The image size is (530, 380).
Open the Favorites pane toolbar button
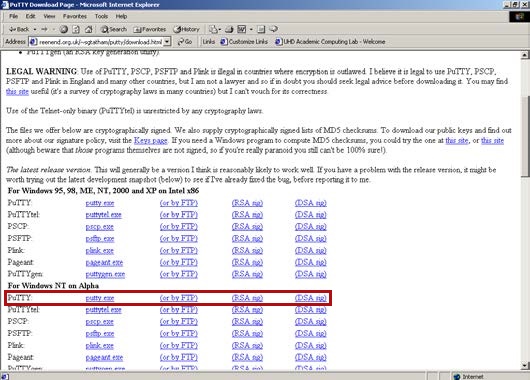pyautogui.click(x=150, y=29)
